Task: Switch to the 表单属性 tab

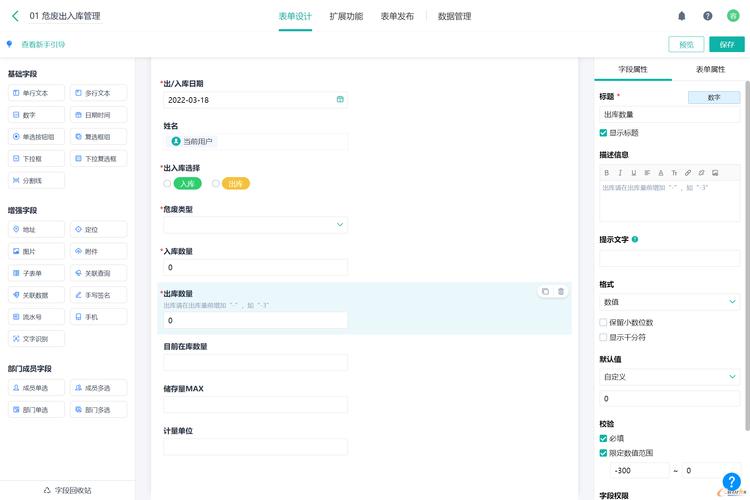Action: [x=710, y=69]
